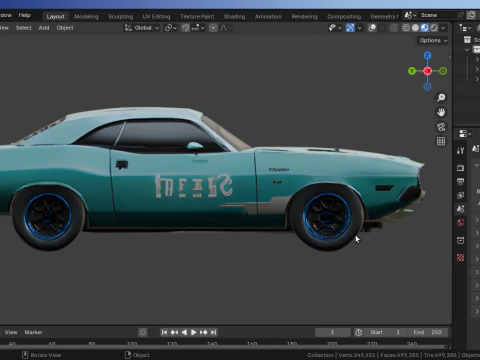Open the timeline View menu

[11, 332]
